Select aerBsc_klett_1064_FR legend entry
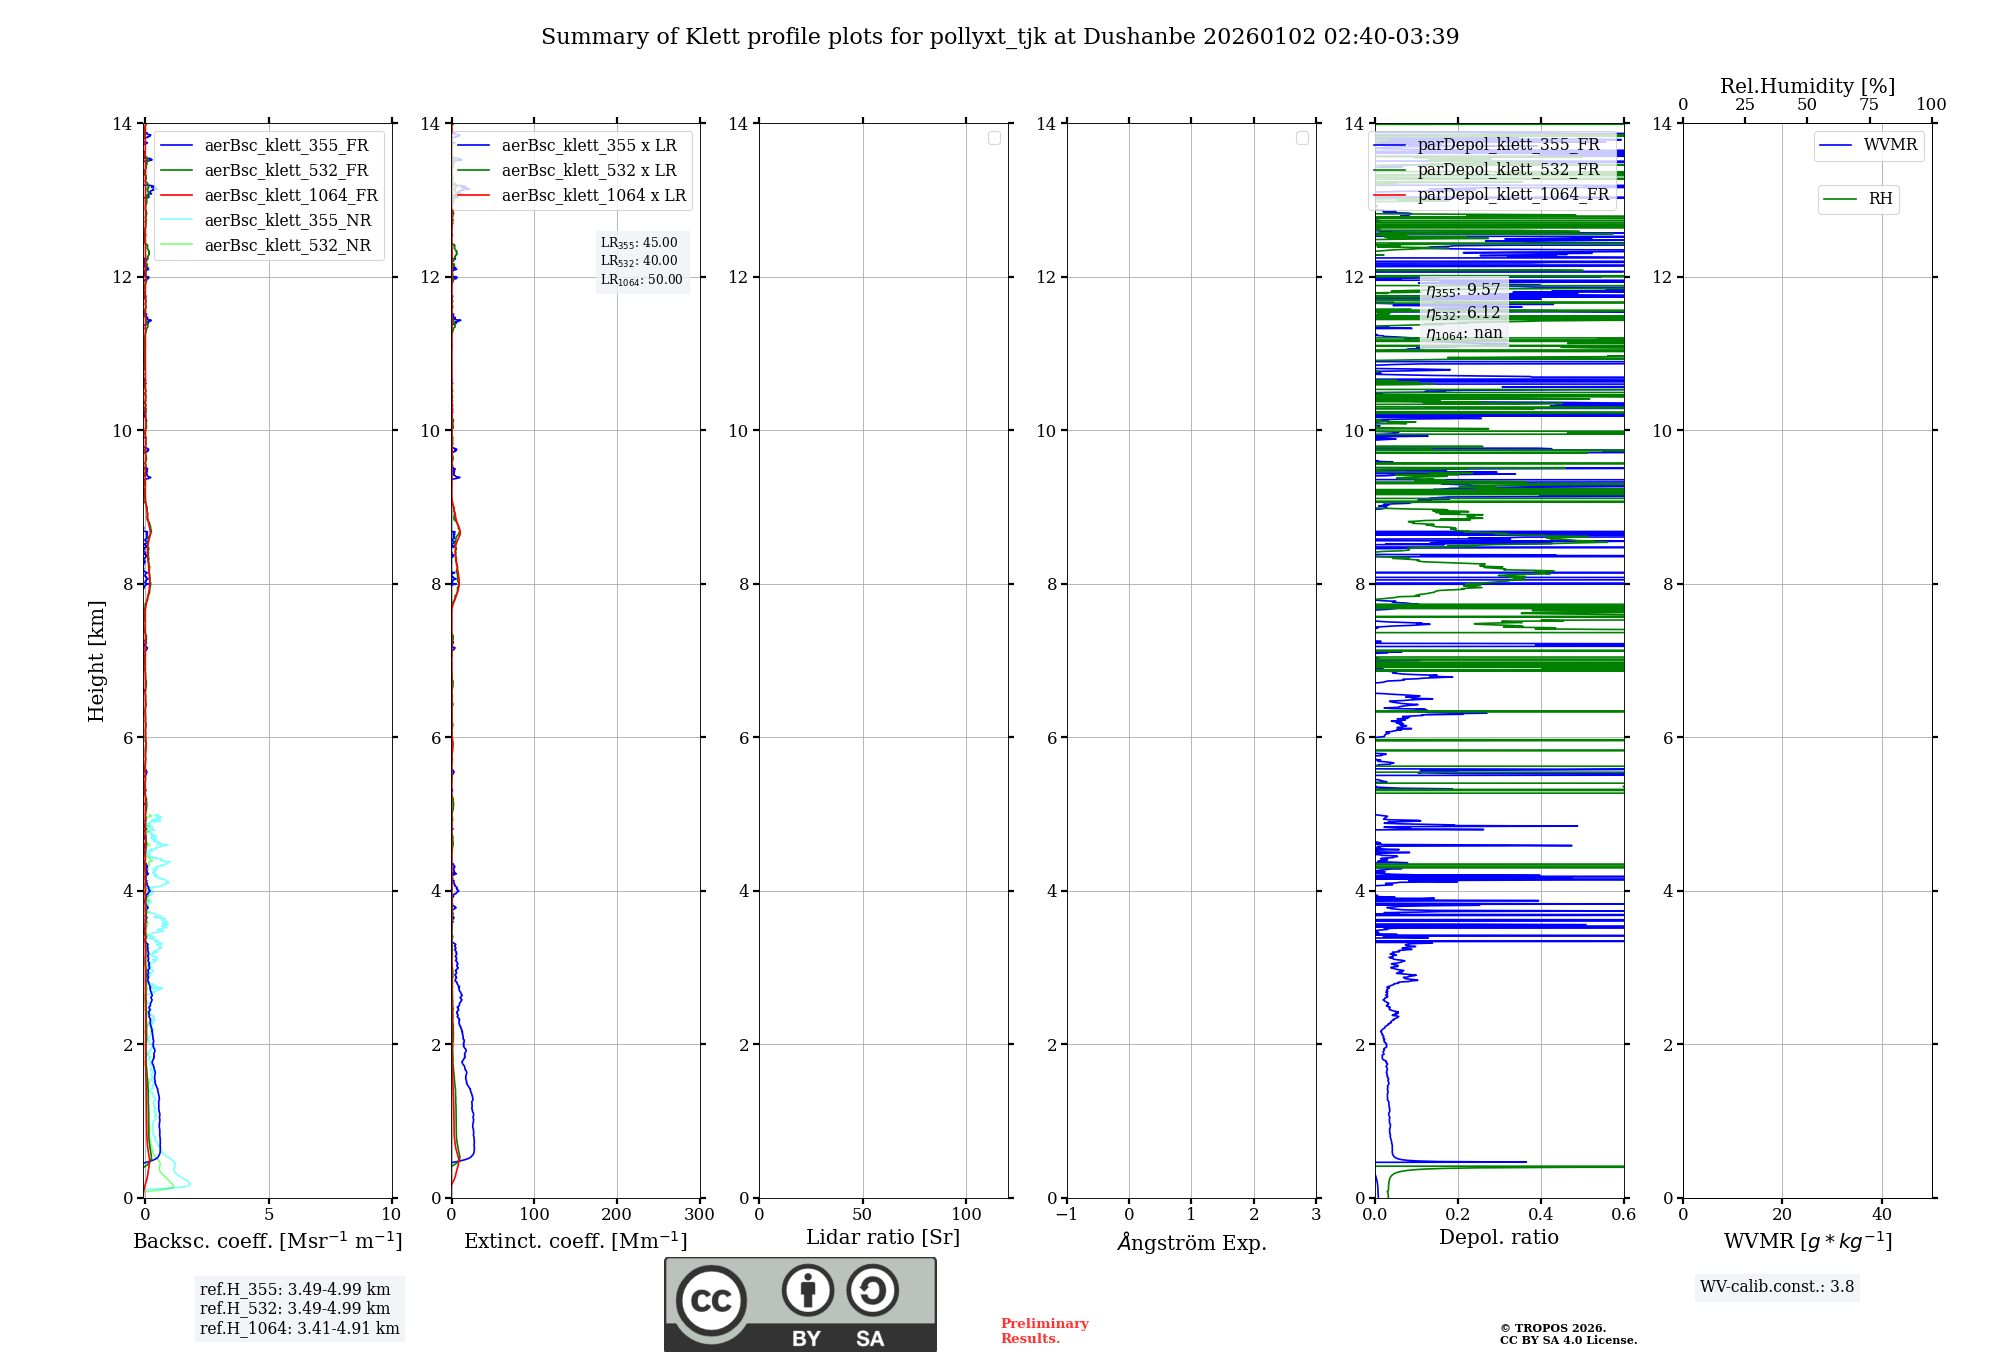The image size is (2000, 1360). tap(290, 195)
